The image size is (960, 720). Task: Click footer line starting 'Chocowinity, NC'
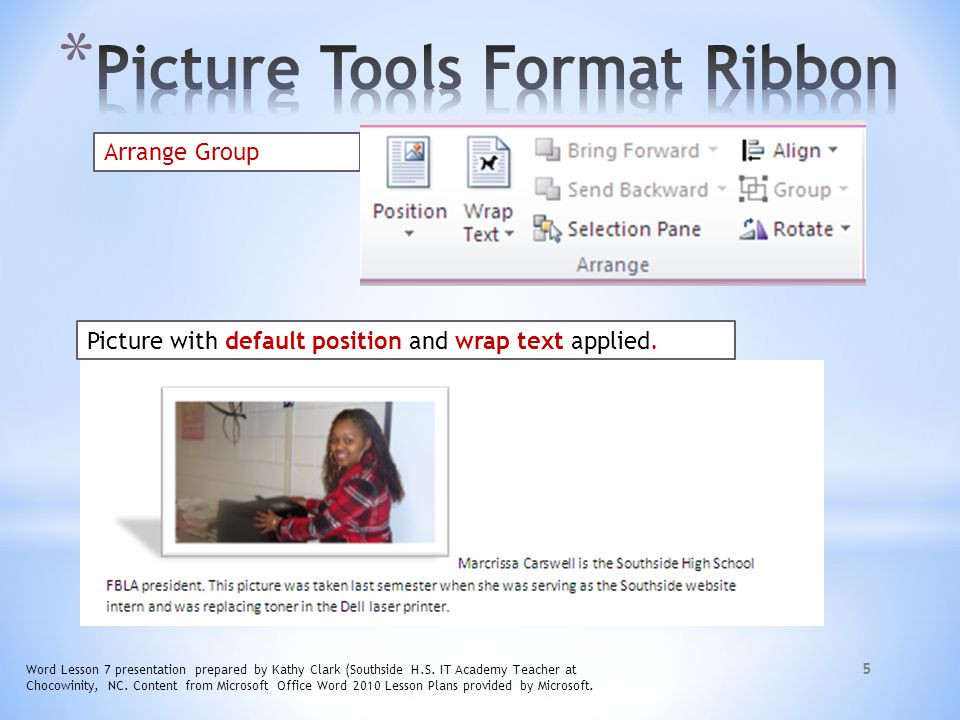(309, 686)
